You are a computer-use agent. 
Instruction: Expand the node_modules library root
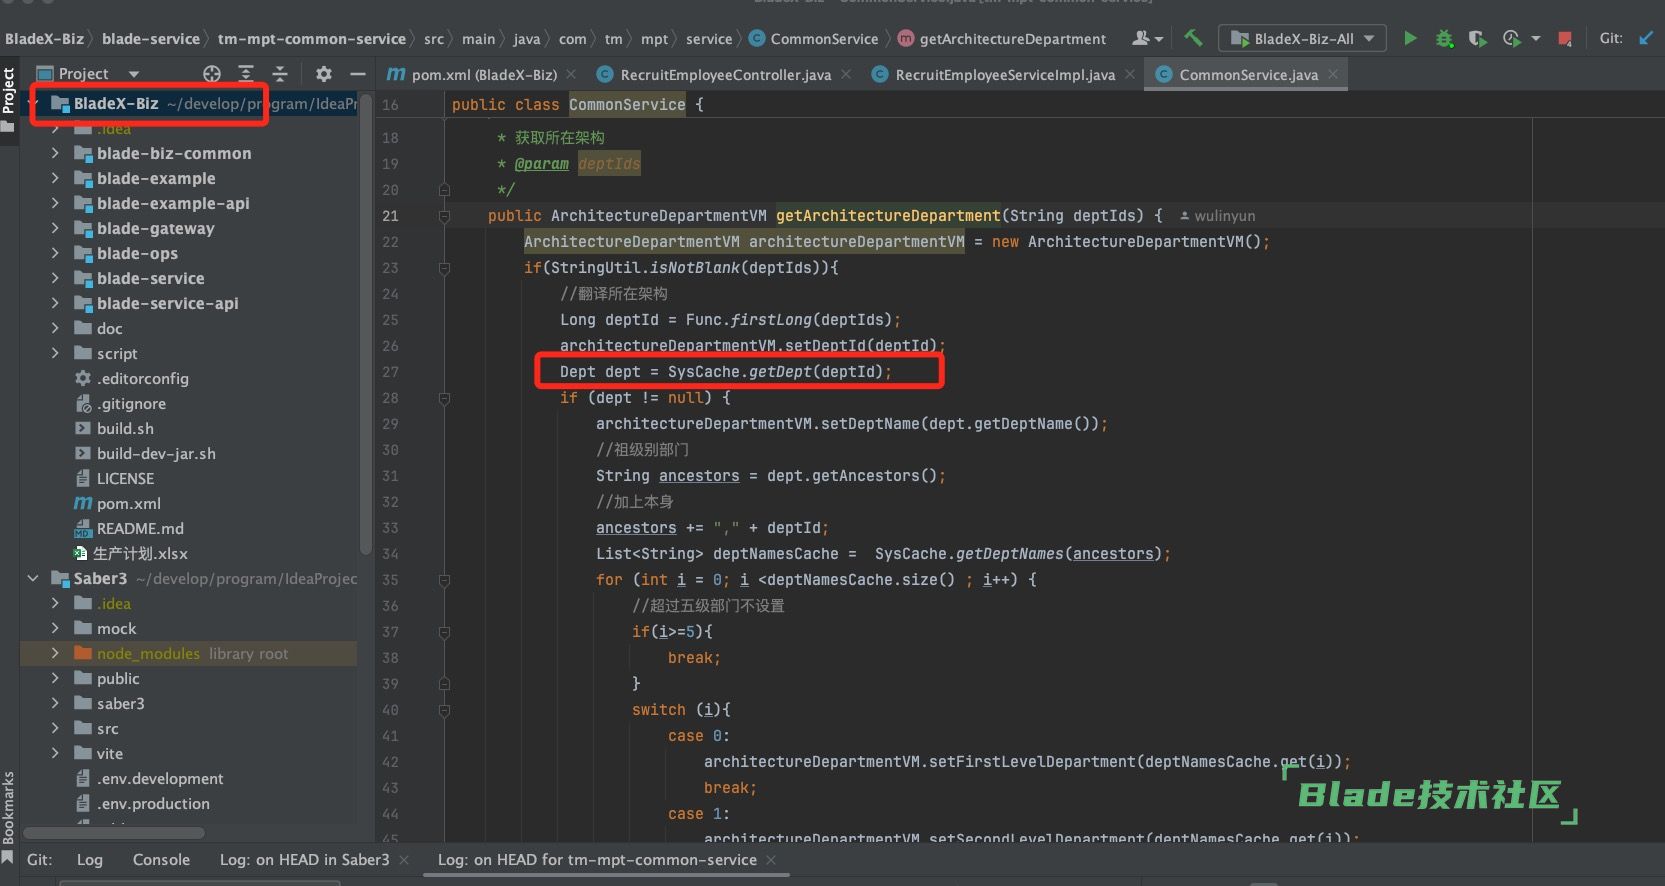(55, 653)
